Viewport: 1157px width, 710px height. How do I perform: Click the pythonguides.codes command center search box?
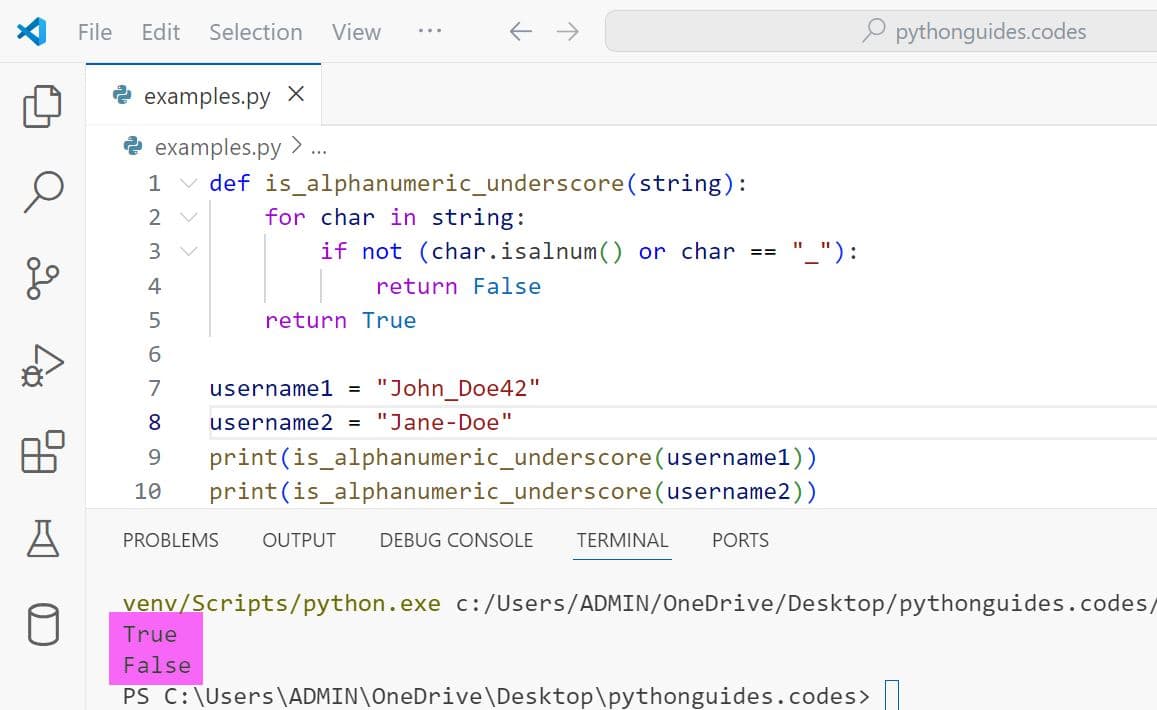tap(881, 31)
